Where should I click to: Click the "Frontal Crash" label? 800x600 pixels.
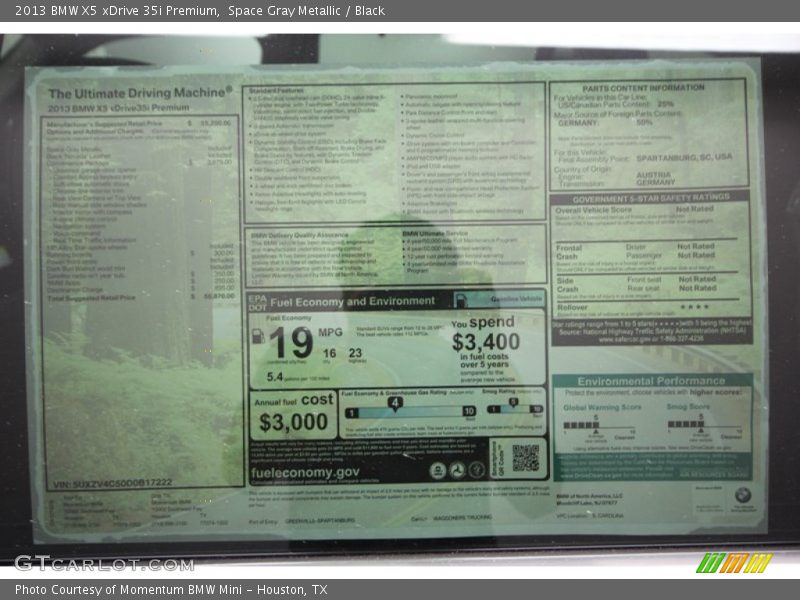point(569,252)
